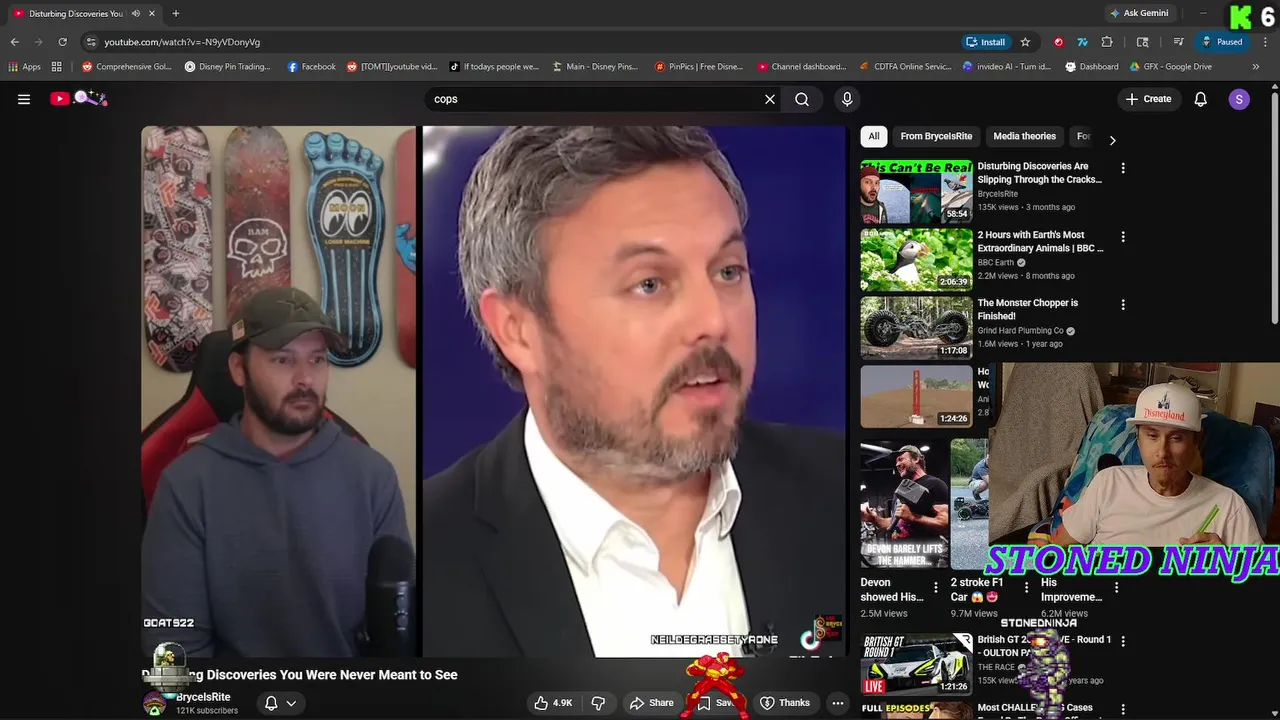Open the invideo AI bookmark
1280x720 pixels.
[x=1007, y=67]
